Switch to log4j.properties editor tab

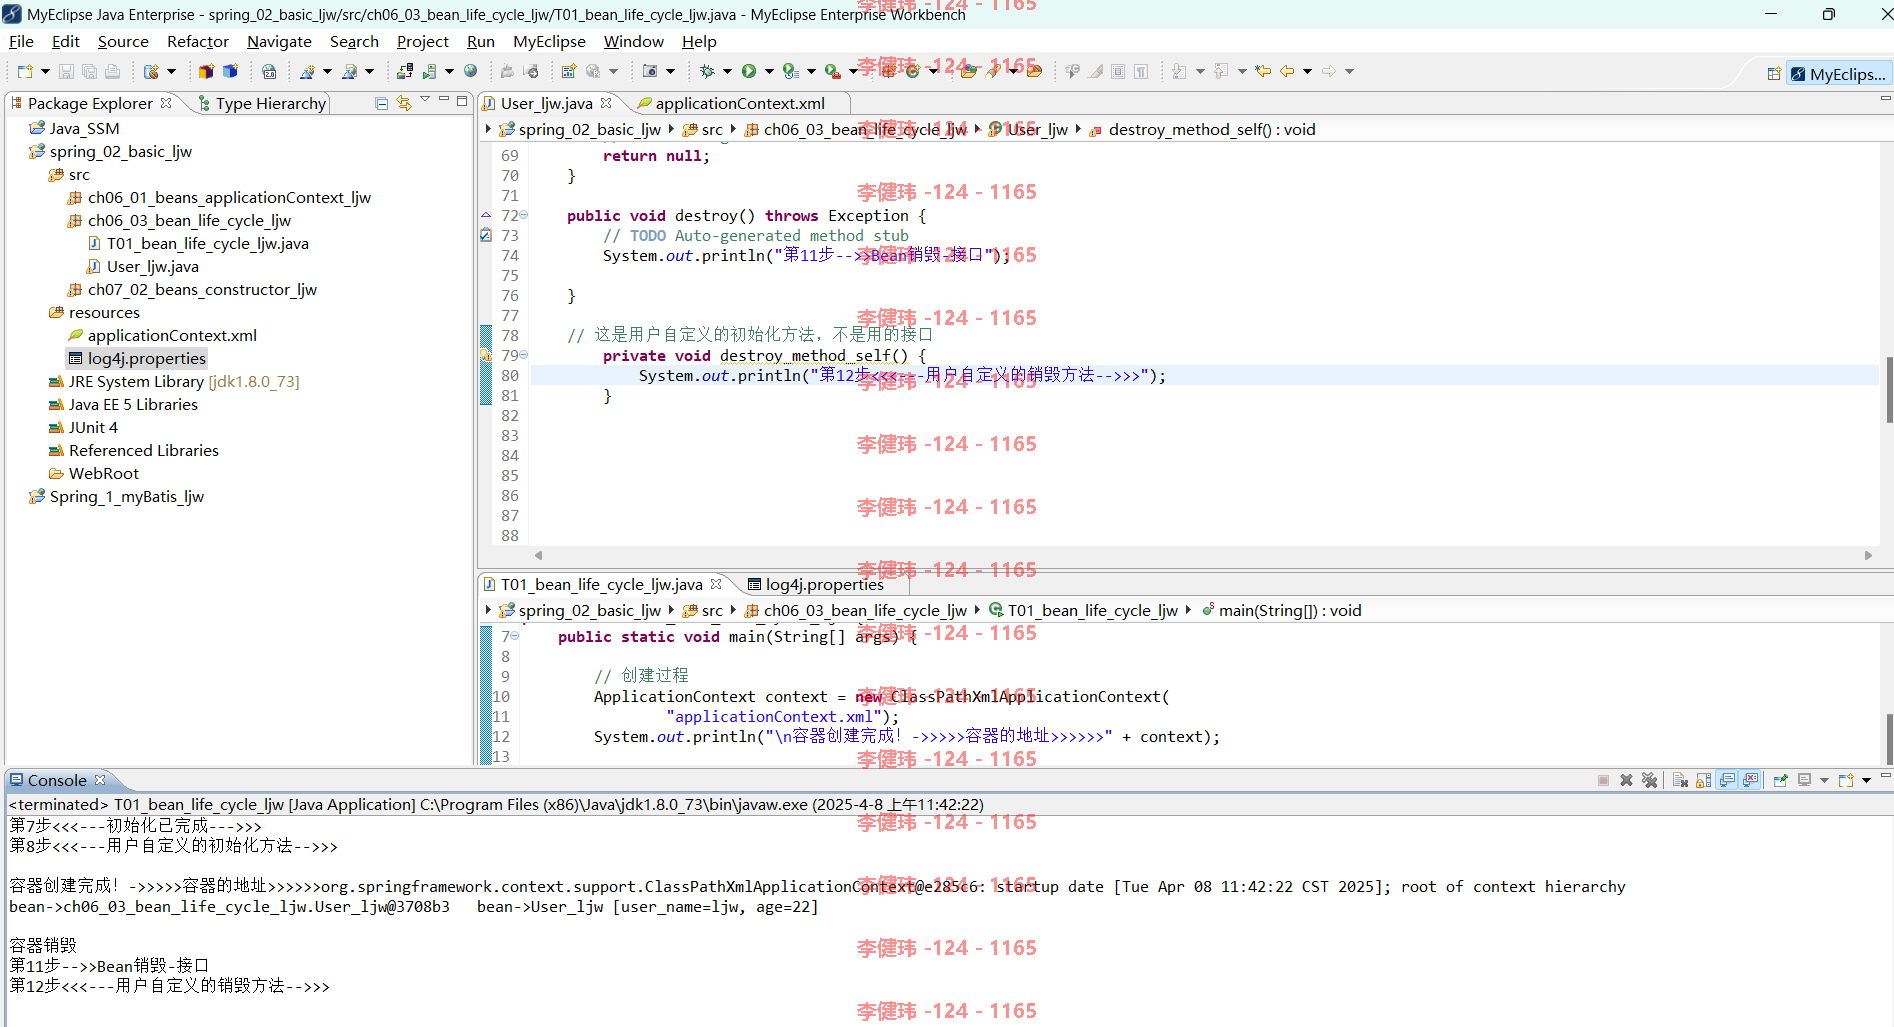point(824,584)
